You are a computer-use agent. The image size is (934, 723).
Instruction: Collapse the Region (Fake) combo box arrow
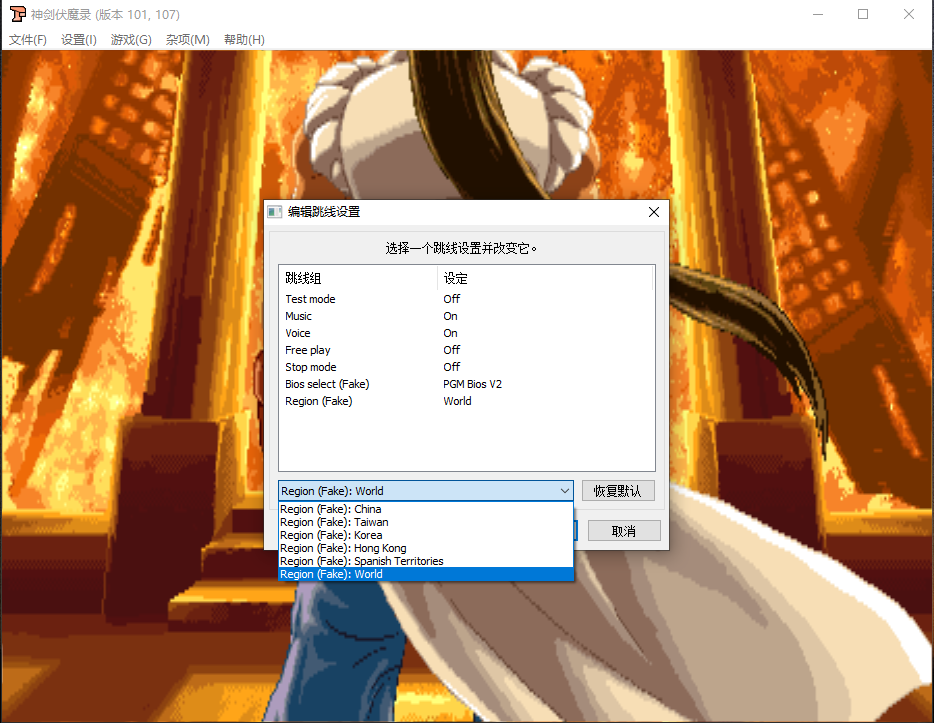coord(565,491)
